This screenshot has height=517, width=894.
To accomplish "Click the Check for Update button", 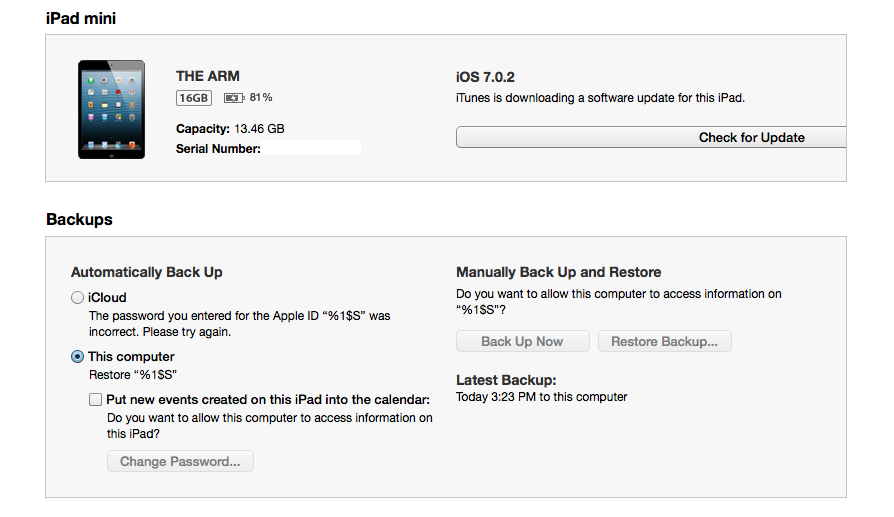I will (x=651, y=137).
